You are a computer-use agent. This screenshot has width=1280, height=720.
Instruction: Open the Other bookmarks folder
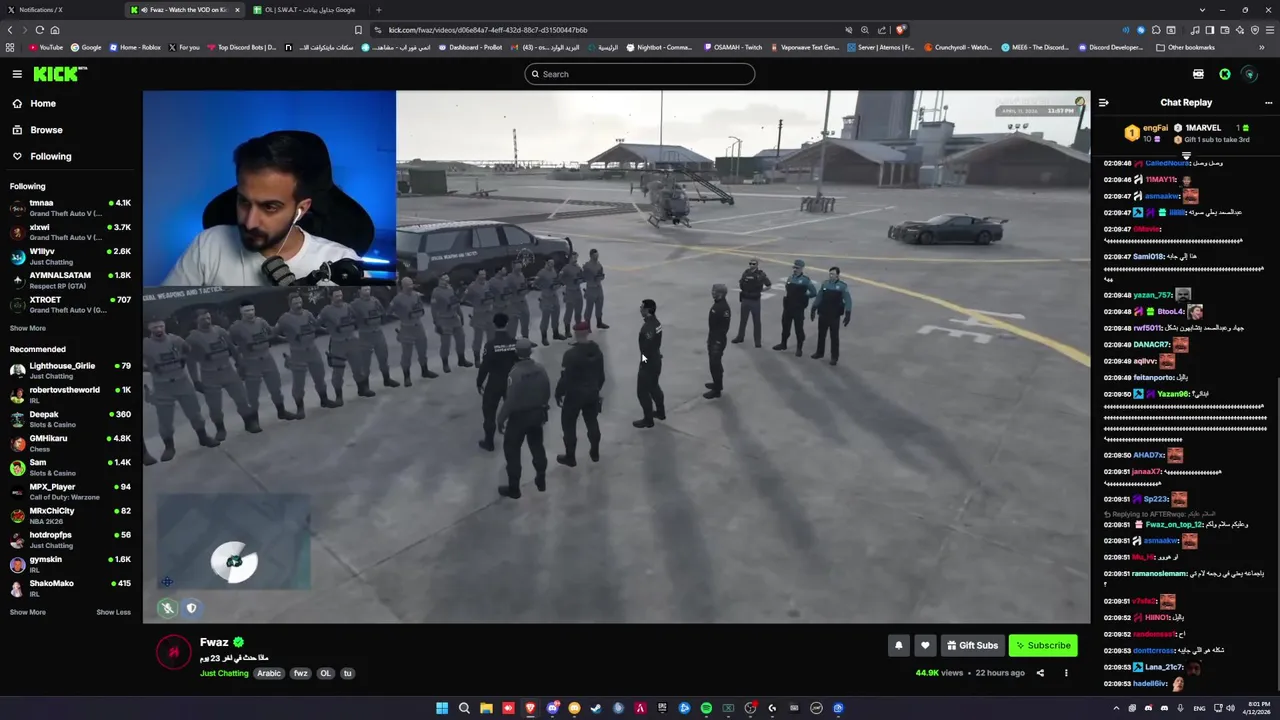[x=1185, y=47]
